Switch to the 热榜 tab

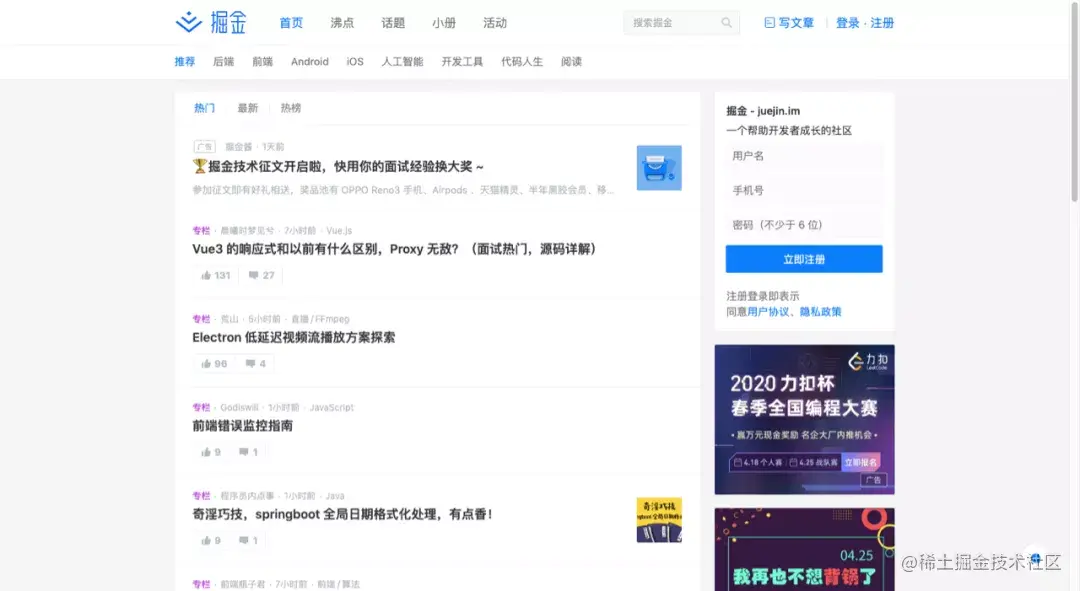(x=291, y=107)
